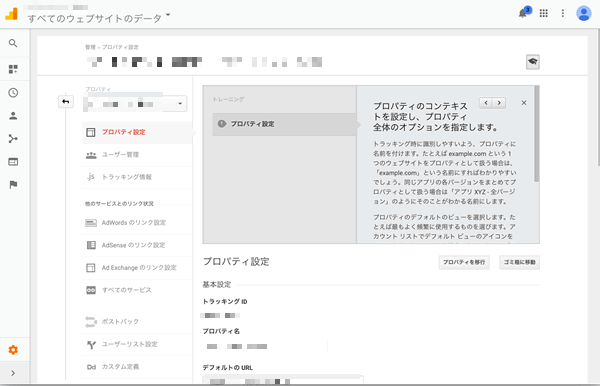
Task: Open the search icon in left sidebar
Action: tap(13, 43)
